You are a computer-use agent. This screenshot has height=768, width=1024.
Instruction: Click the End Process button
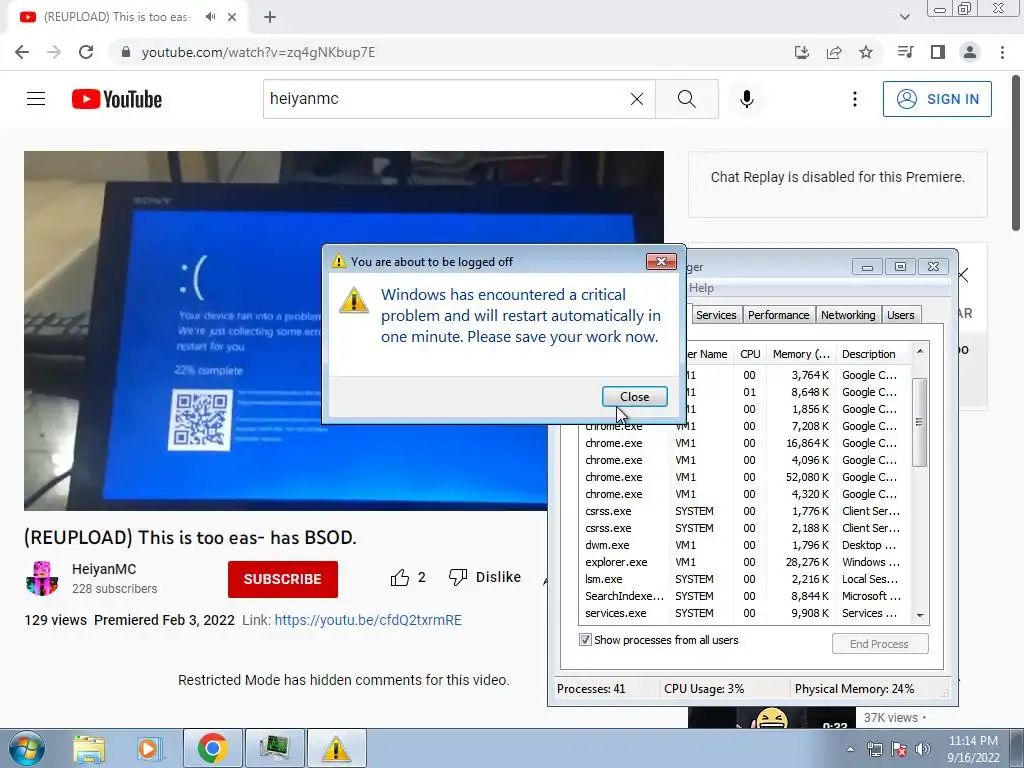pyautogui.click(x=880, y=644)
